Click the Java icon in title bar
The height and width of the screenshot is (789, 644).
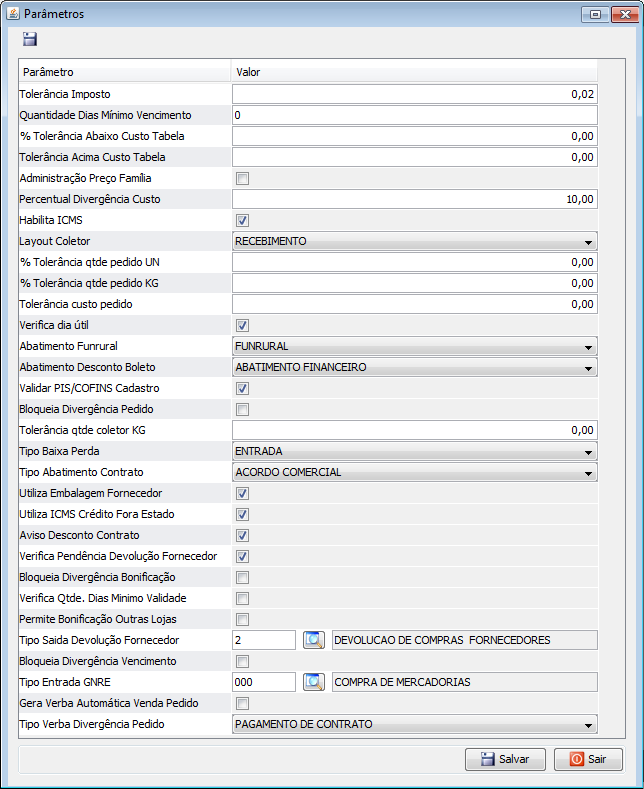click(13, 14)
